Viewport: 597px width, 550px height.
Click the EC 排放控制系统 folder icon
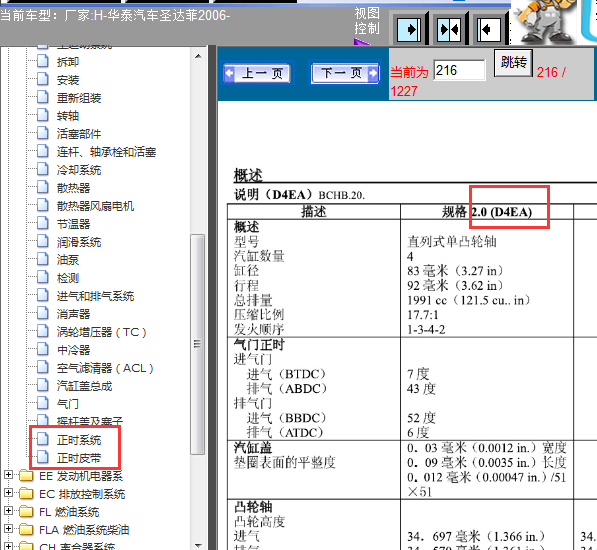point(26,494)
